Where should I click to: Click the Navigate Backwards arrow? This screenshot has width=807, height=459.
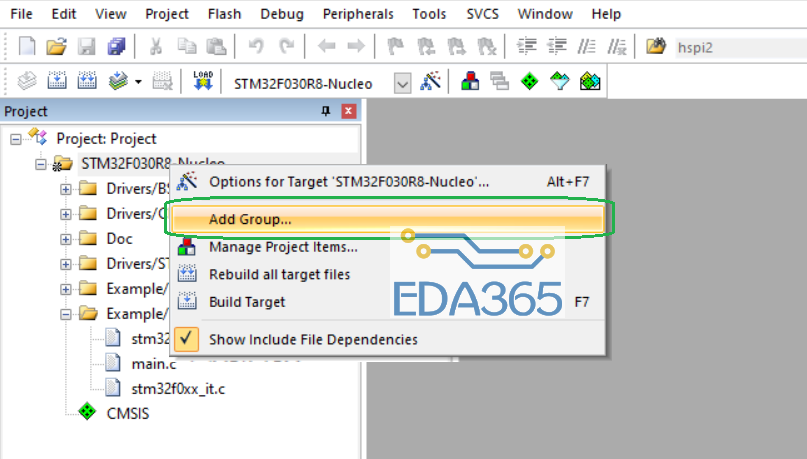click(326, 47)
